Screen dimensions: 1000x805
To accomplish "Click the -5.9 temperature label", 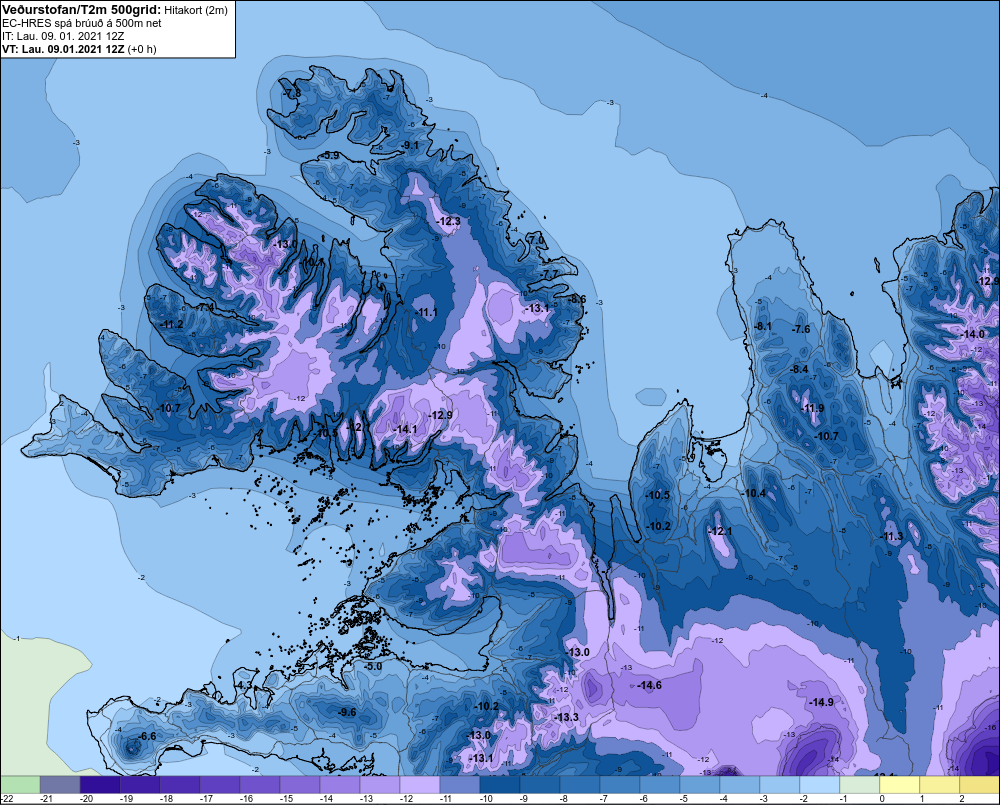I will 330,156.
